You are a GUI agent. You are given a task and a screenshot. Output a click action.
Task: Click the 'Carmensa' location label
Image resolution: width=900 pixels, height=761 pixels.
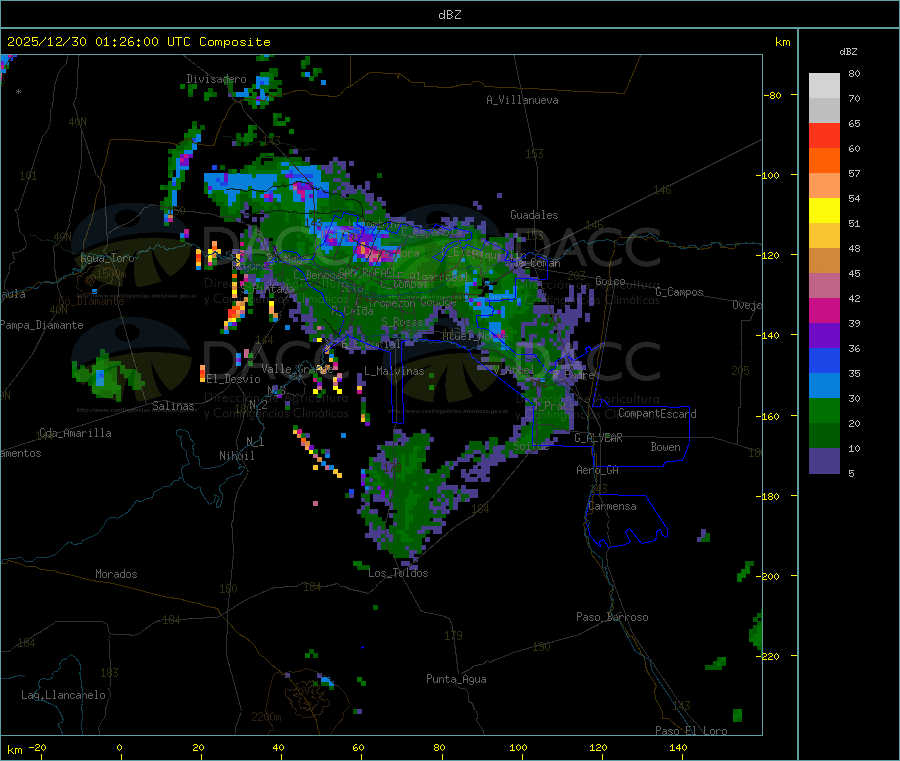[612, 506]
